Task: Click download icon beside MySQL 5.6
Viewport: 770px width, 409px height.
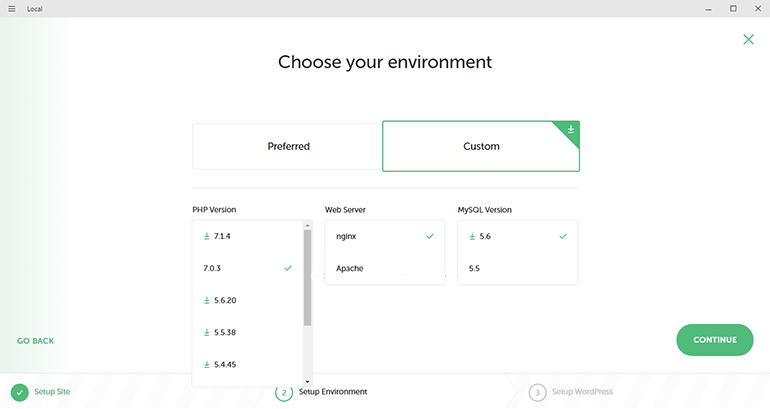Action: (x=472, y=236)
